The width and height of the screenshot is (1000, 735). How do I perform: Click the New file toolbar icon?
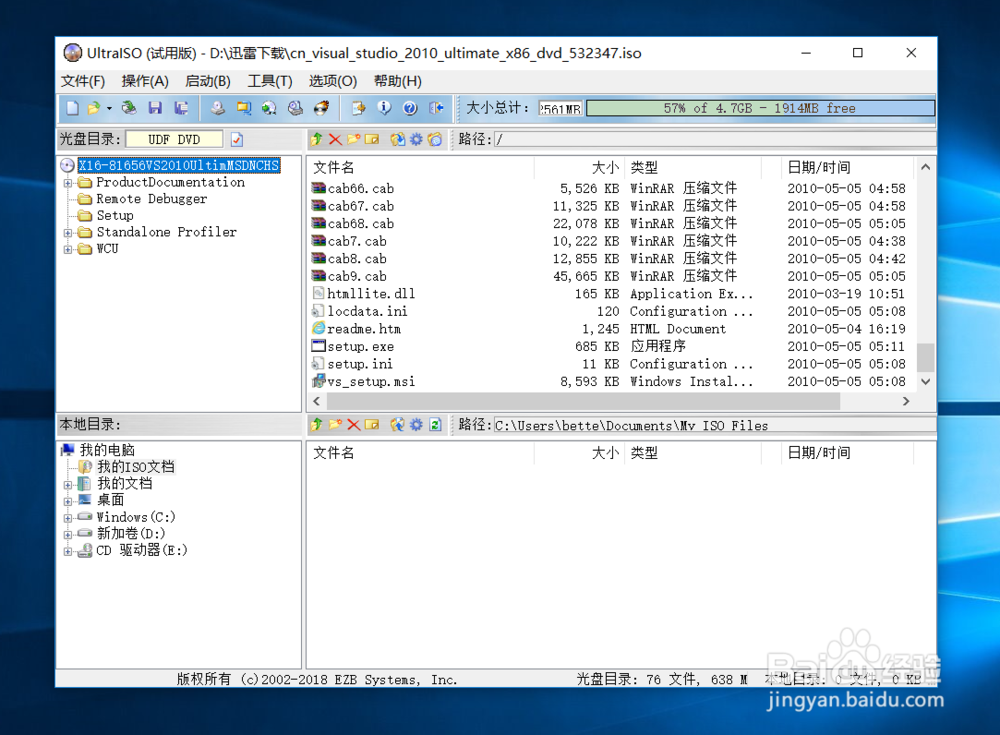tap(73, 108)
